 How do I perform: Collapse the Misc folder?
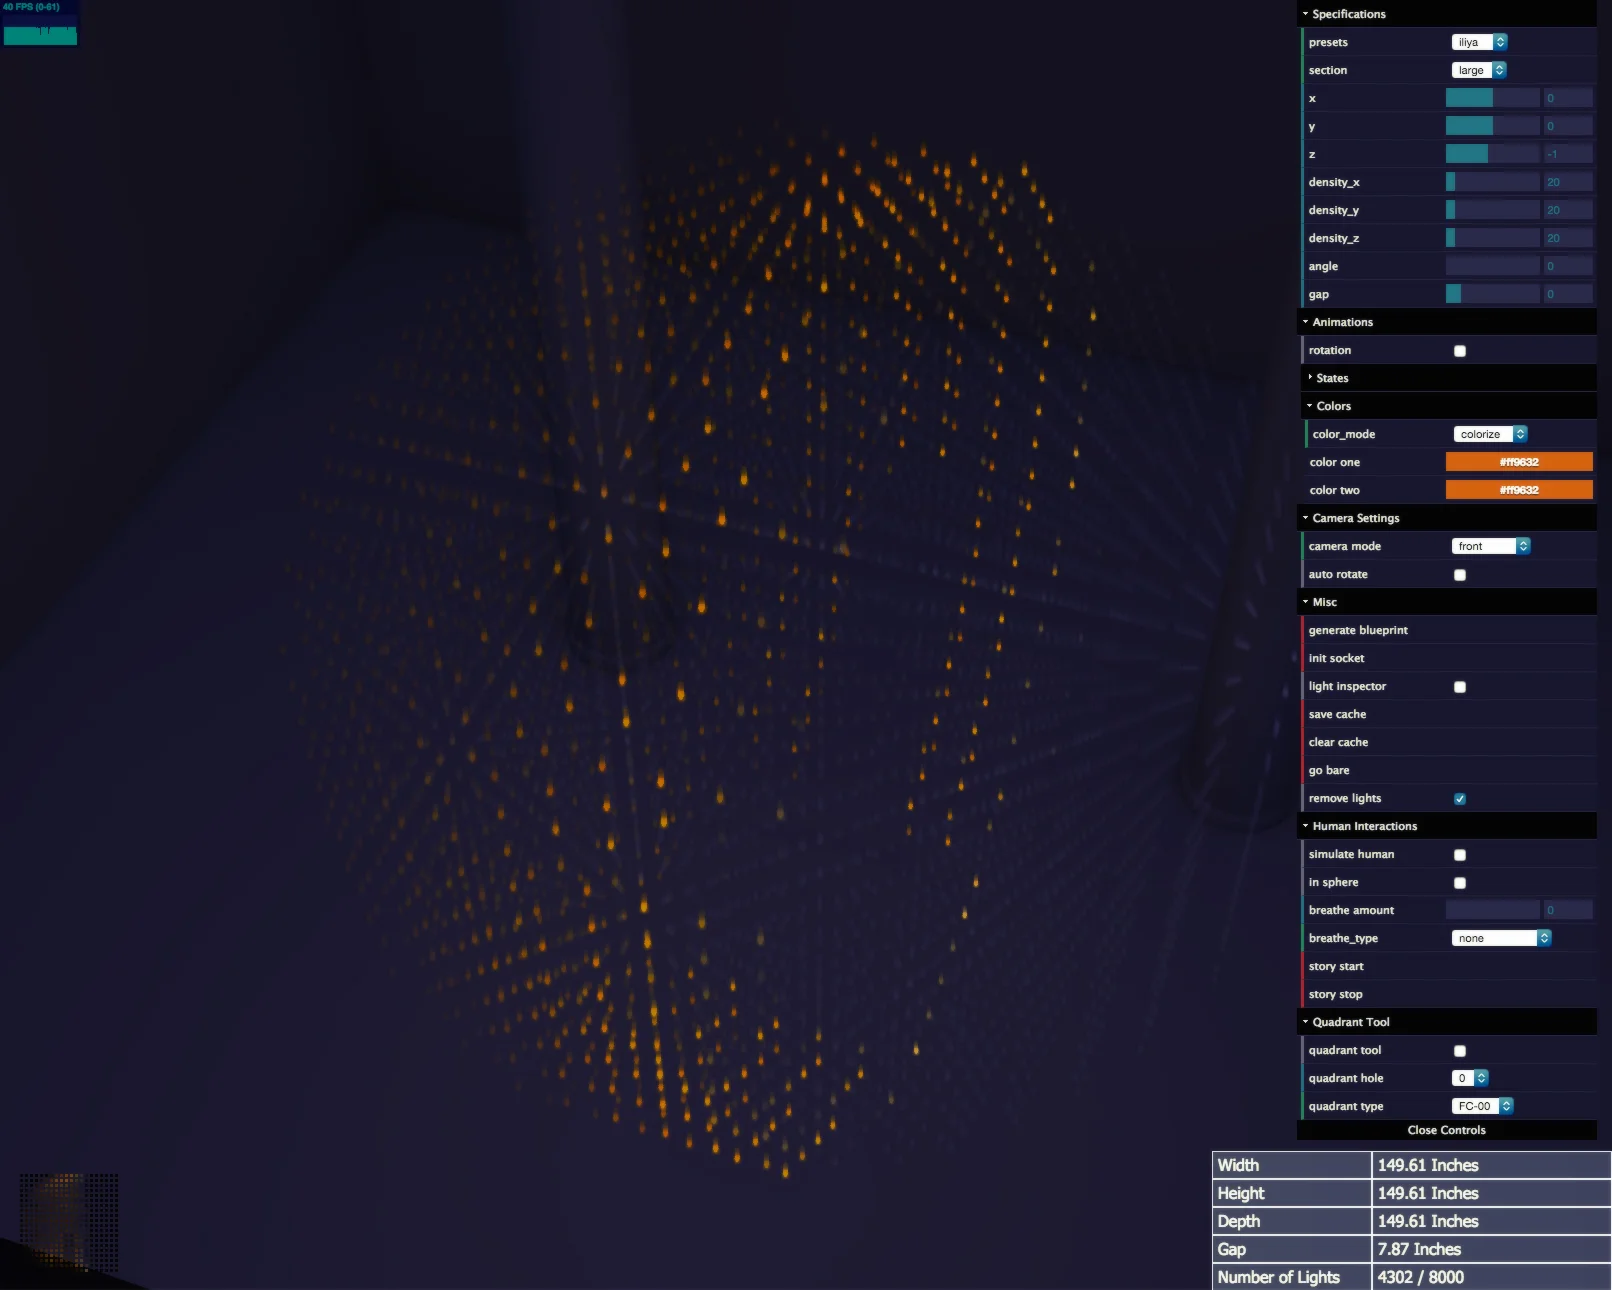coord(1446,602)
